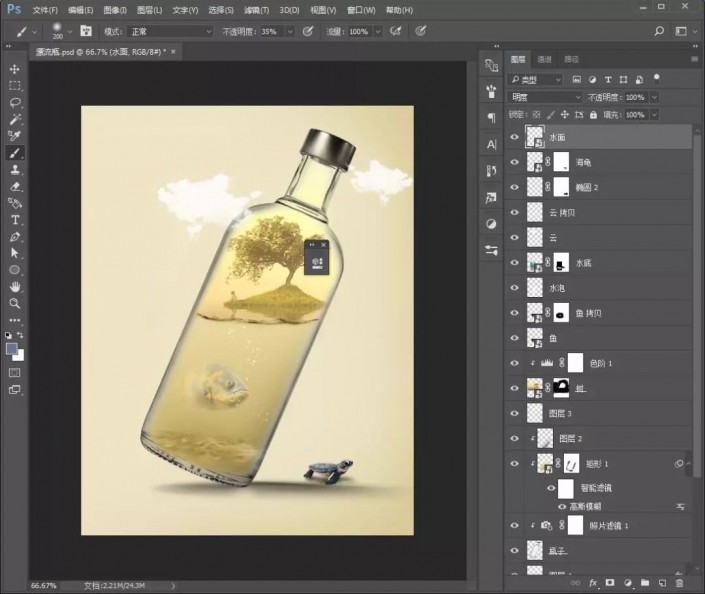Open the toolbox extra tools ellipsis
This screenshot has width=705, height=594.
point(14,320)
